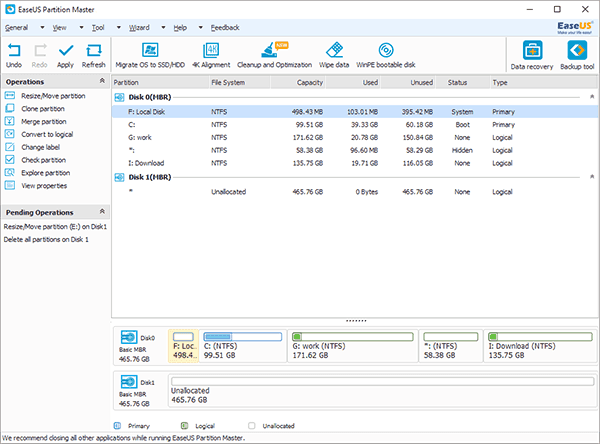Open the 4K Alignment tool
Viewport: 600px width, 444px height.
(x=211, y=50)
